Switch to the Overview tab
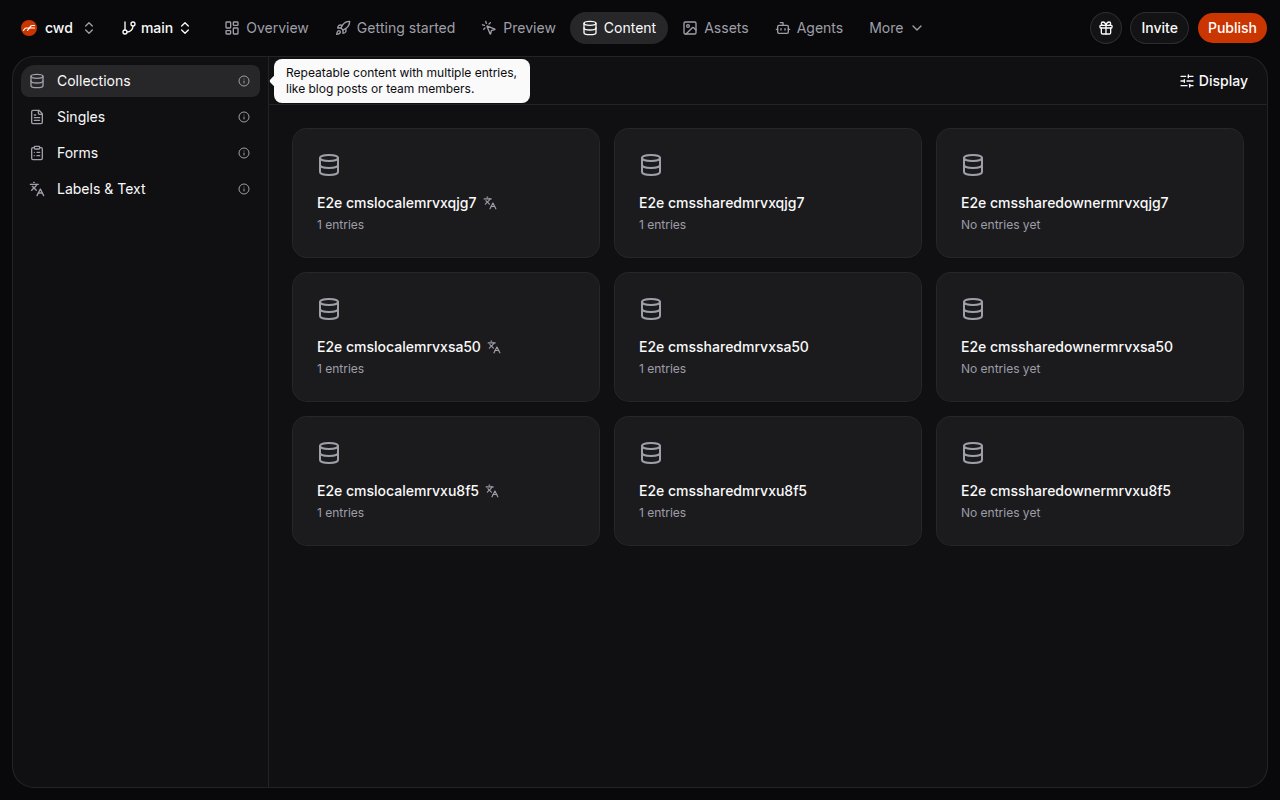 pos(267,28)
